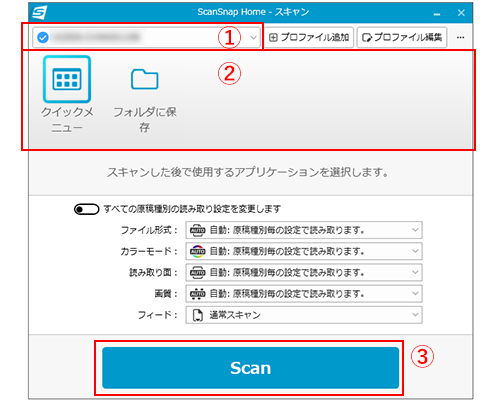Expand the フィード 通常スキャン dropdown
This screenshot has height=400, width=500.
(304, 315)
